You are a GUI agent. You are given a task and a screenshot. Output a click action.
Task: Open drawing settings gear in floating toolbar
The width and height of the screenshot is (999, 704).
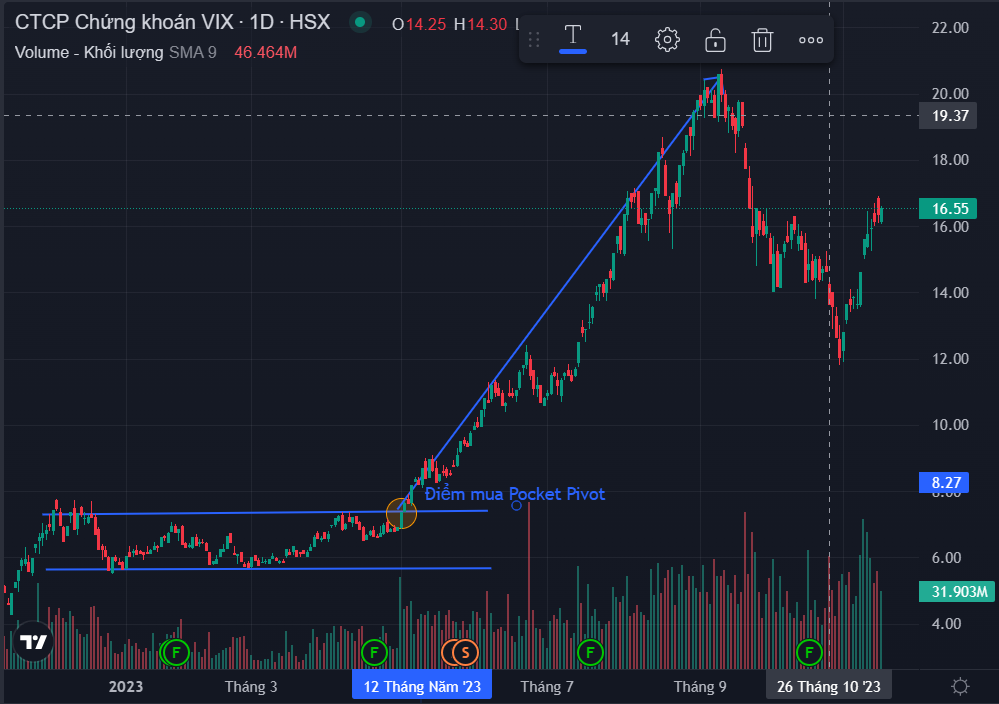(x=667, y=40)
